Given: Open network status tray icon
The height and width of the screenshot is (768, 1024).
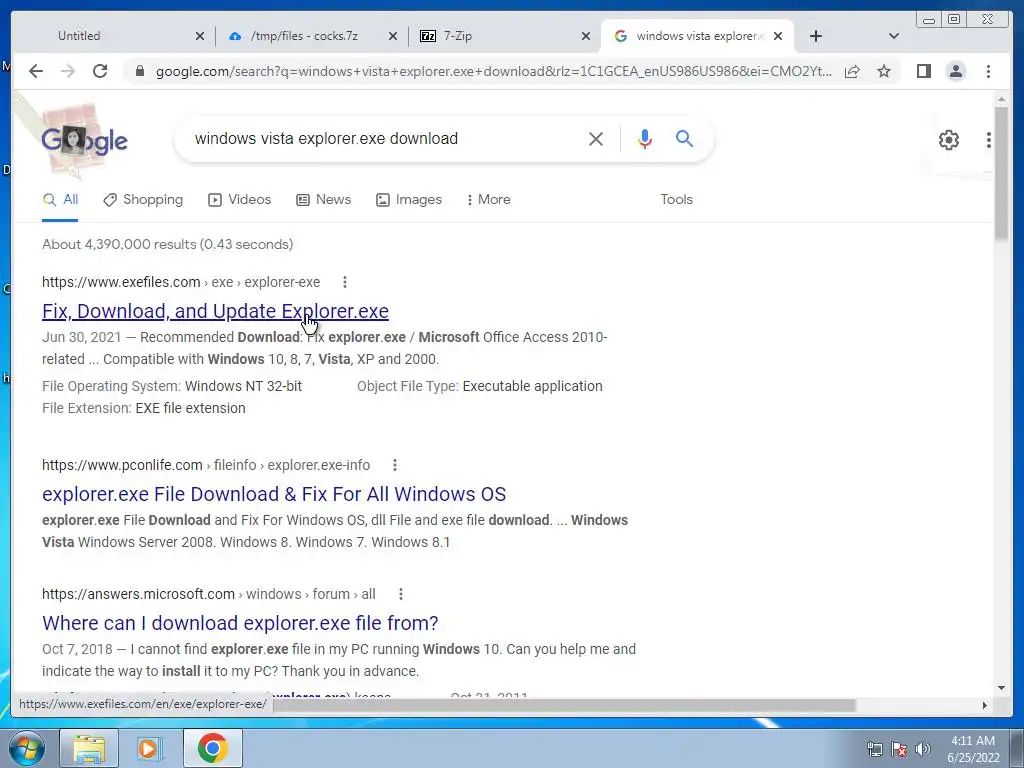Looking at the screenshot, I should point(874,748).
